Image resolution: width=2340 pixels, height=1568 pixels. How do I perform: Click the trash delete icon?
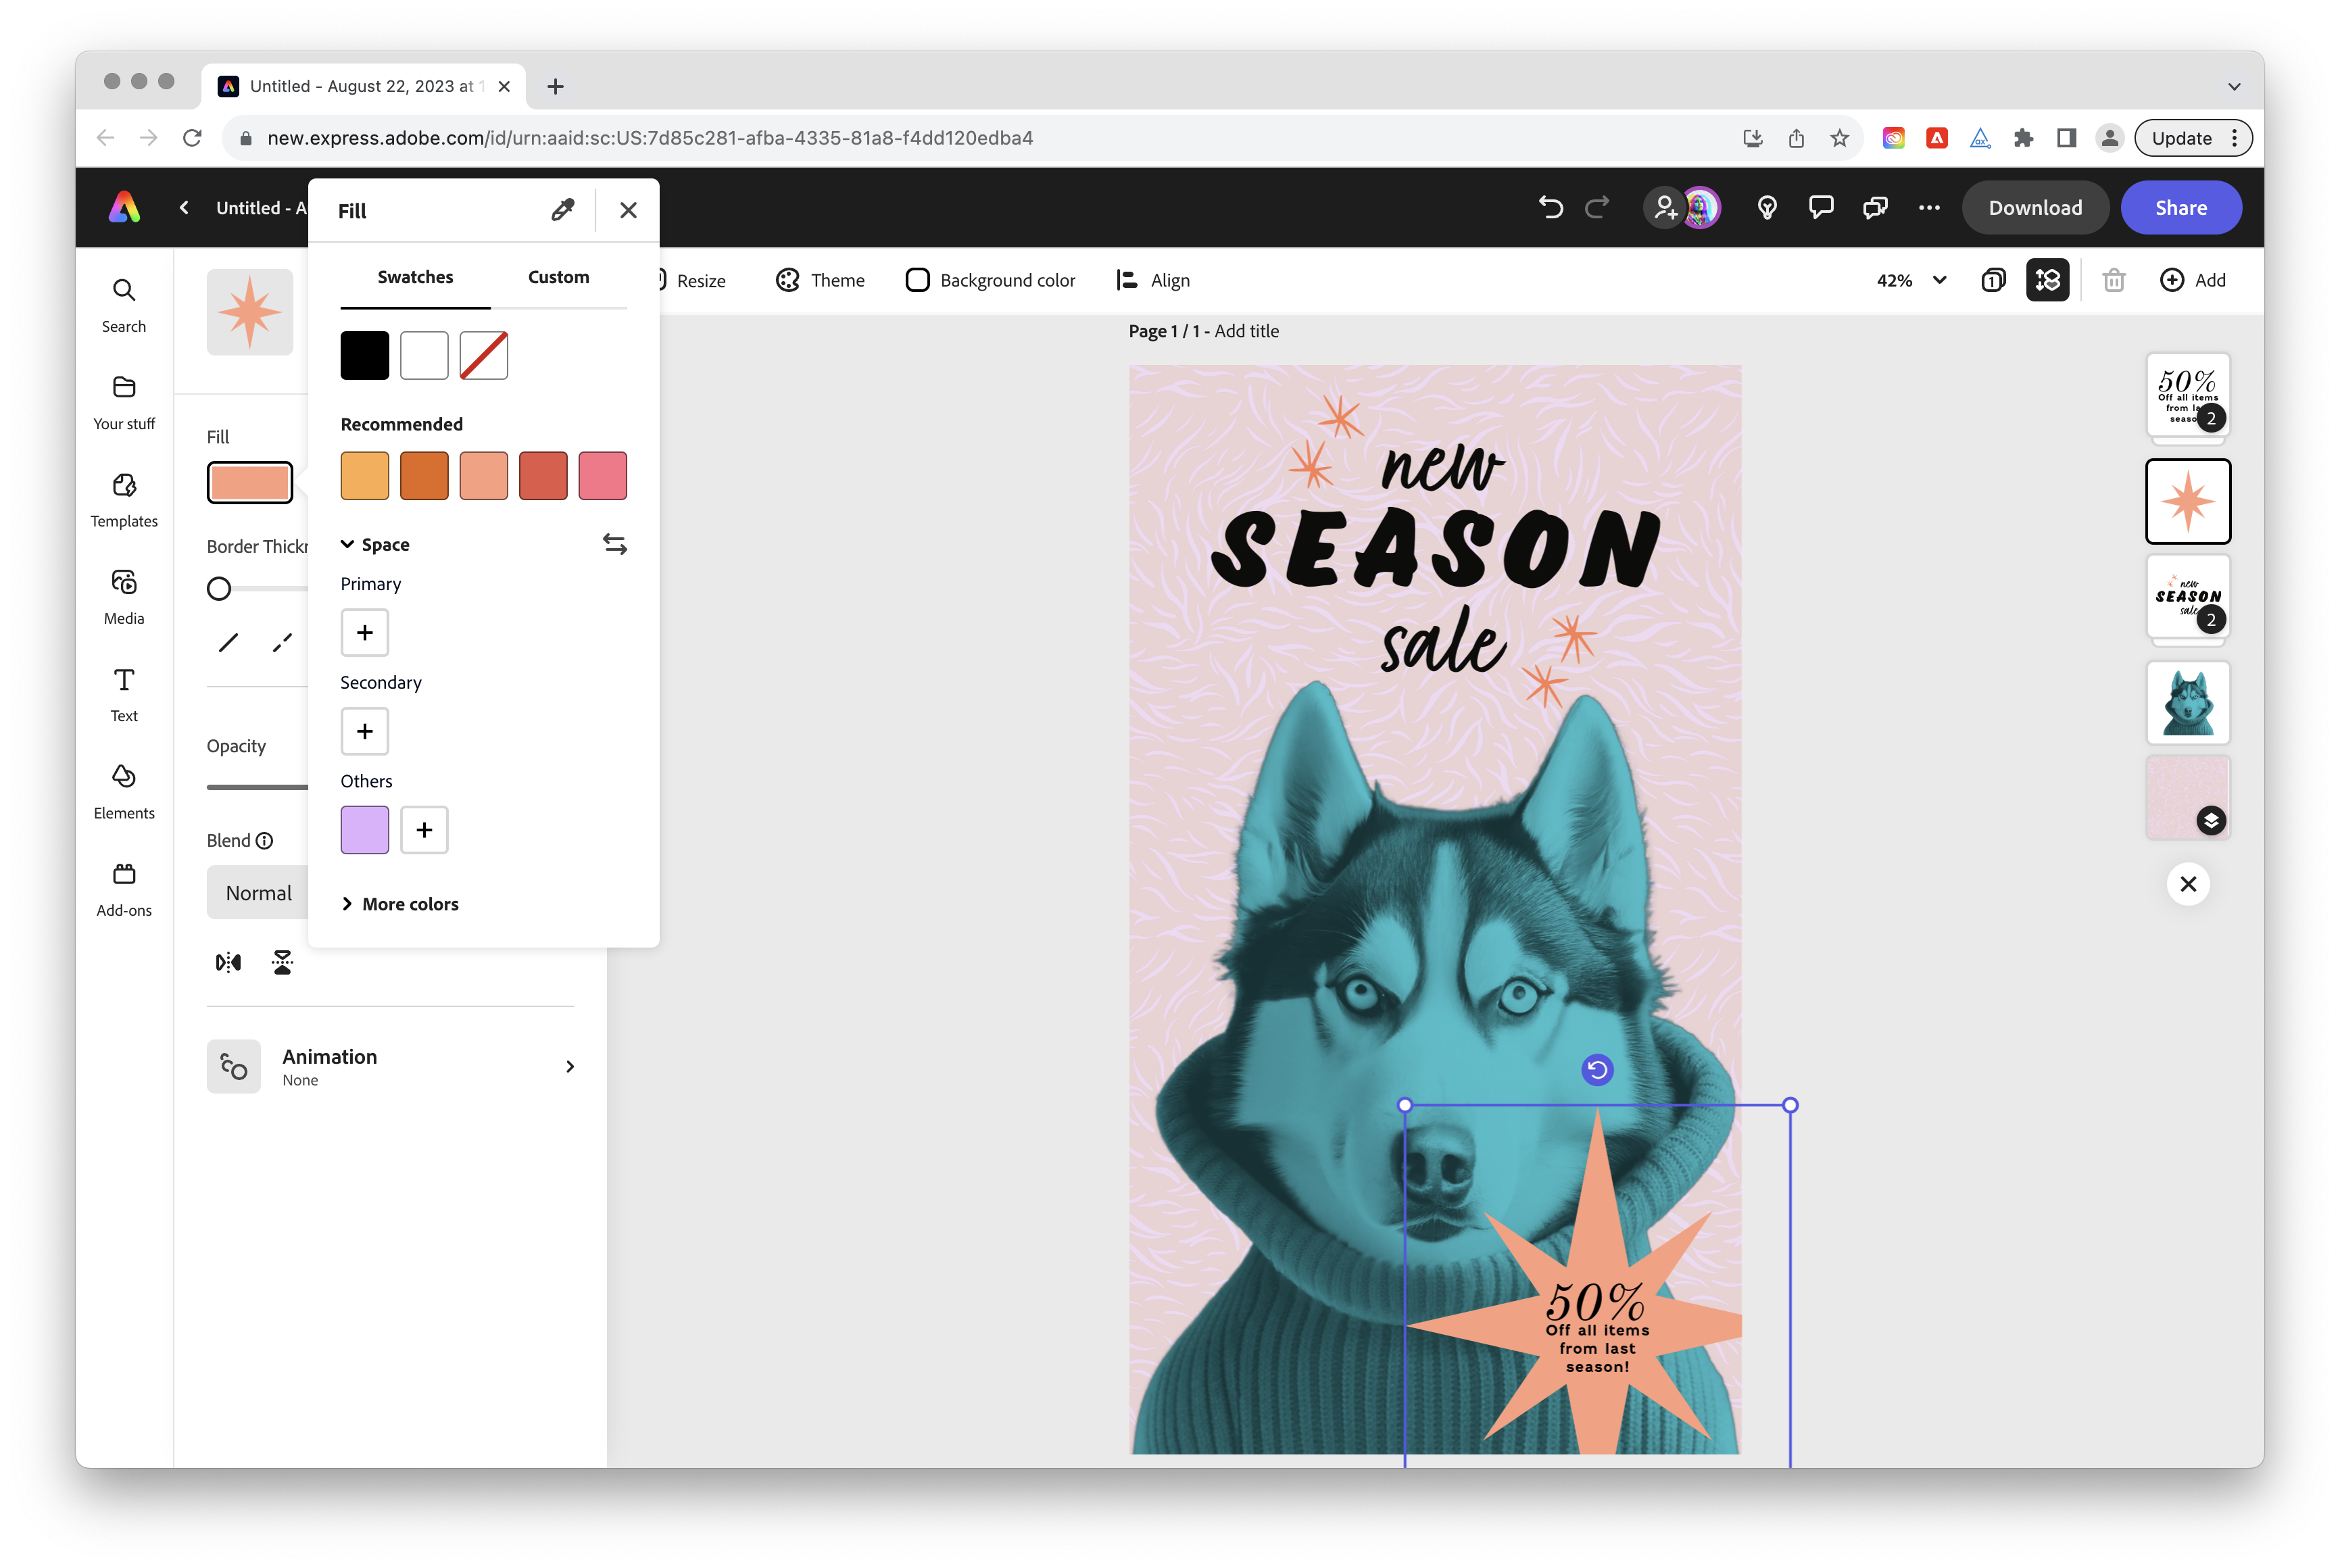(x=2113, y=280)
